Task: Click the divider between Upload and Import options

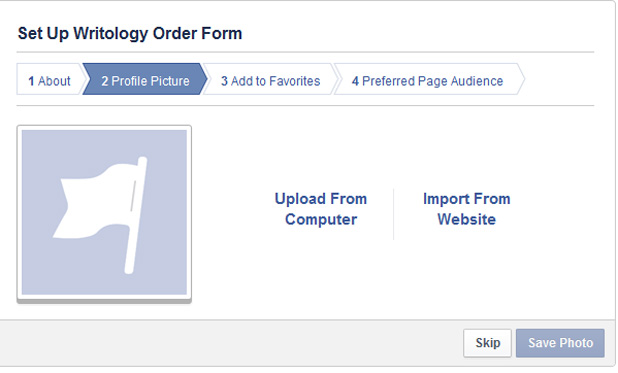Action: point(393,214)
